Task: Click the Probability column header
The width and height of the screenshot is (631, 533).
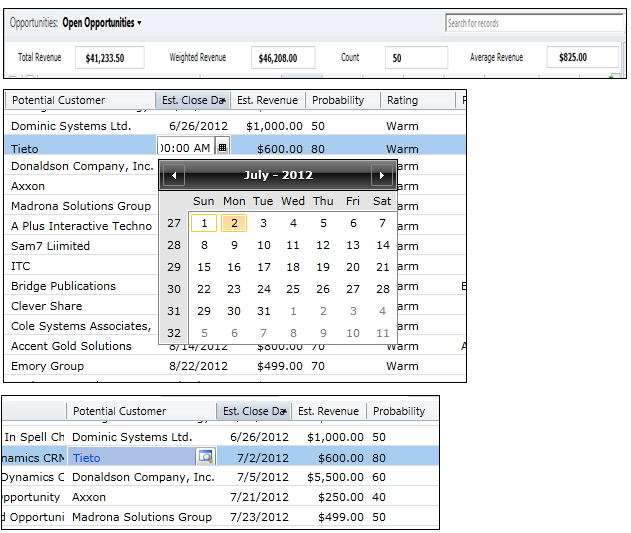Action: pyautogui.click(x=337, y=101)
